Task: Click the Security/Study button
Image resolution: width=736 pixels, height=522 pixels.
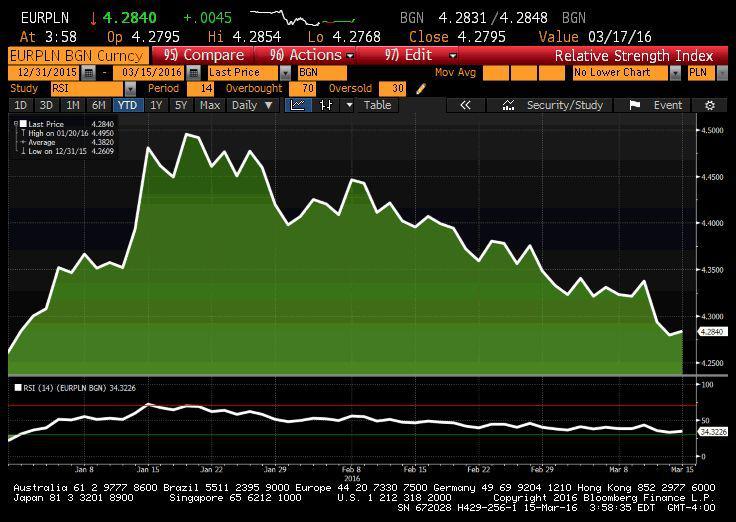Action: (553, 105)
